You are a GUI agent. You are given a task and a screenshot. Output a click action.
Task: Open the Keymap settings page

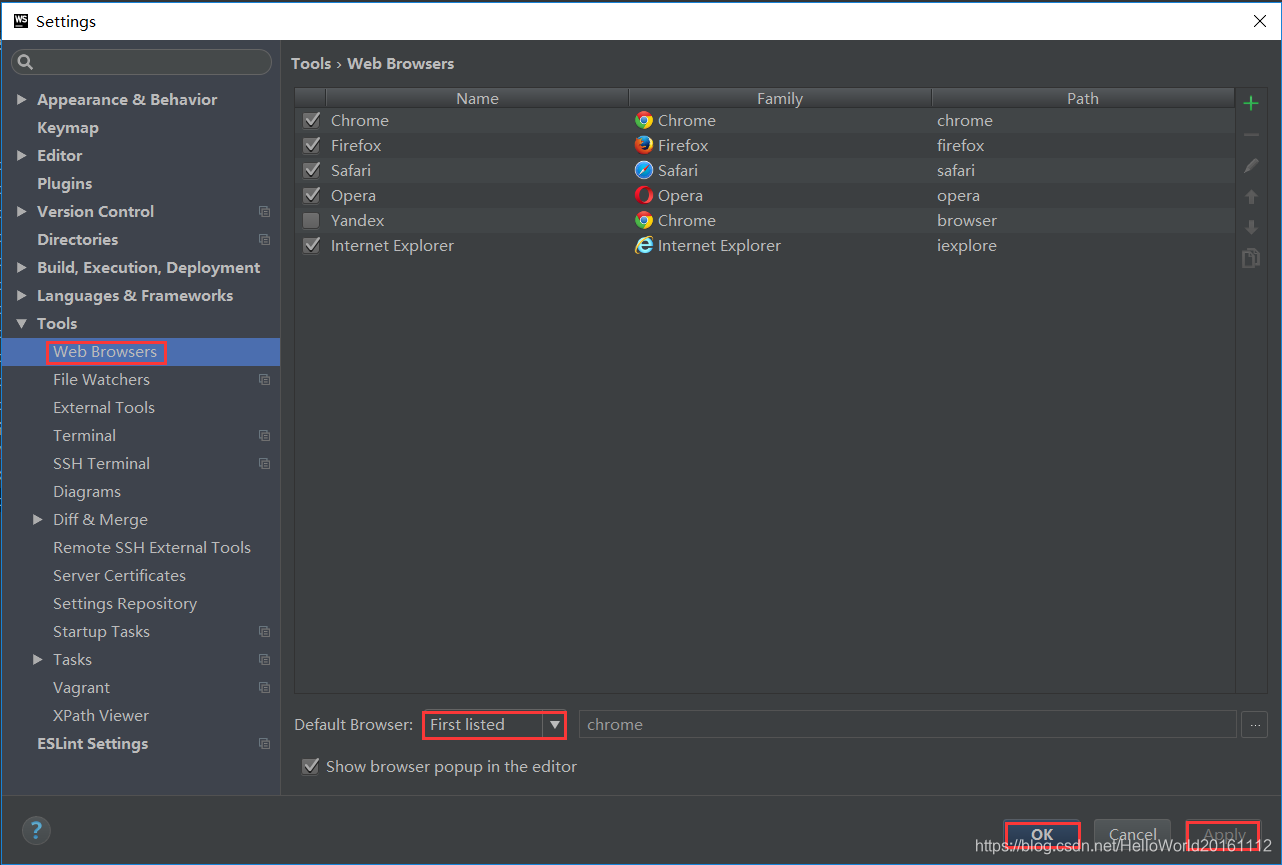(x=68, y=128)
